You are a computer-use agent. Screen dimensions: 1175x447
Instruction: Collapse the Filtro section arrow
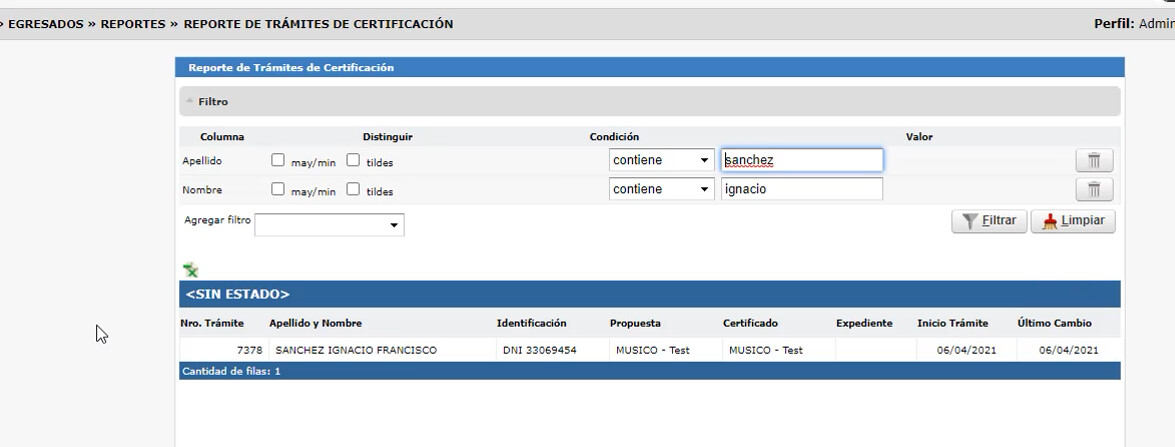point(190,102)
